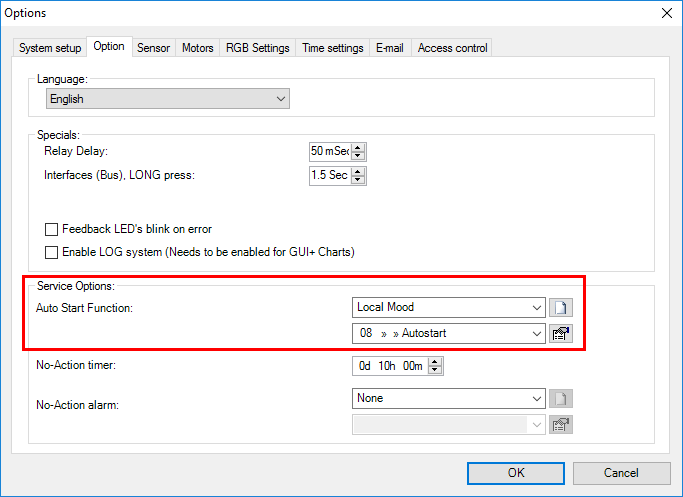The width and height of the screenshot is (683, 497).
Task: Close the Options dialog window
Action: [666, 12]
